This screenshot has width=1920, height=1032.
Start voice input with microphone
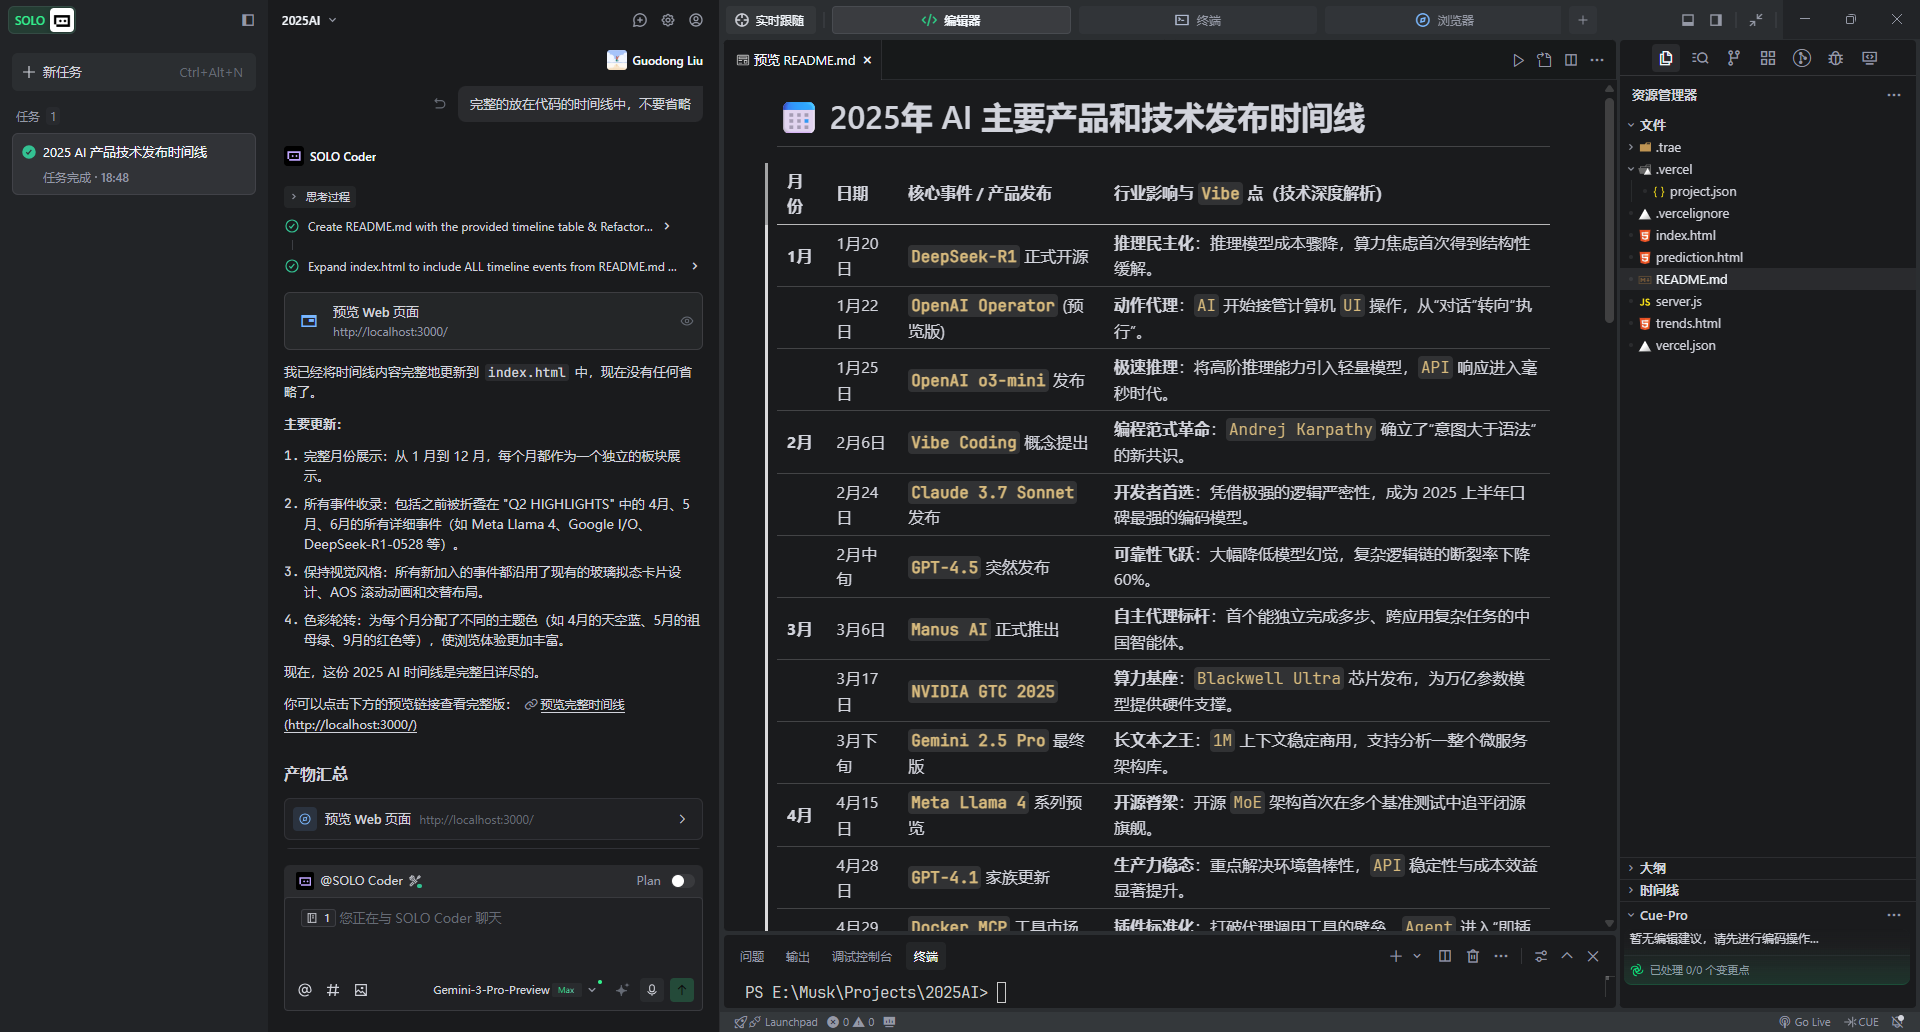pyautogui.click(x=652, y=990)
